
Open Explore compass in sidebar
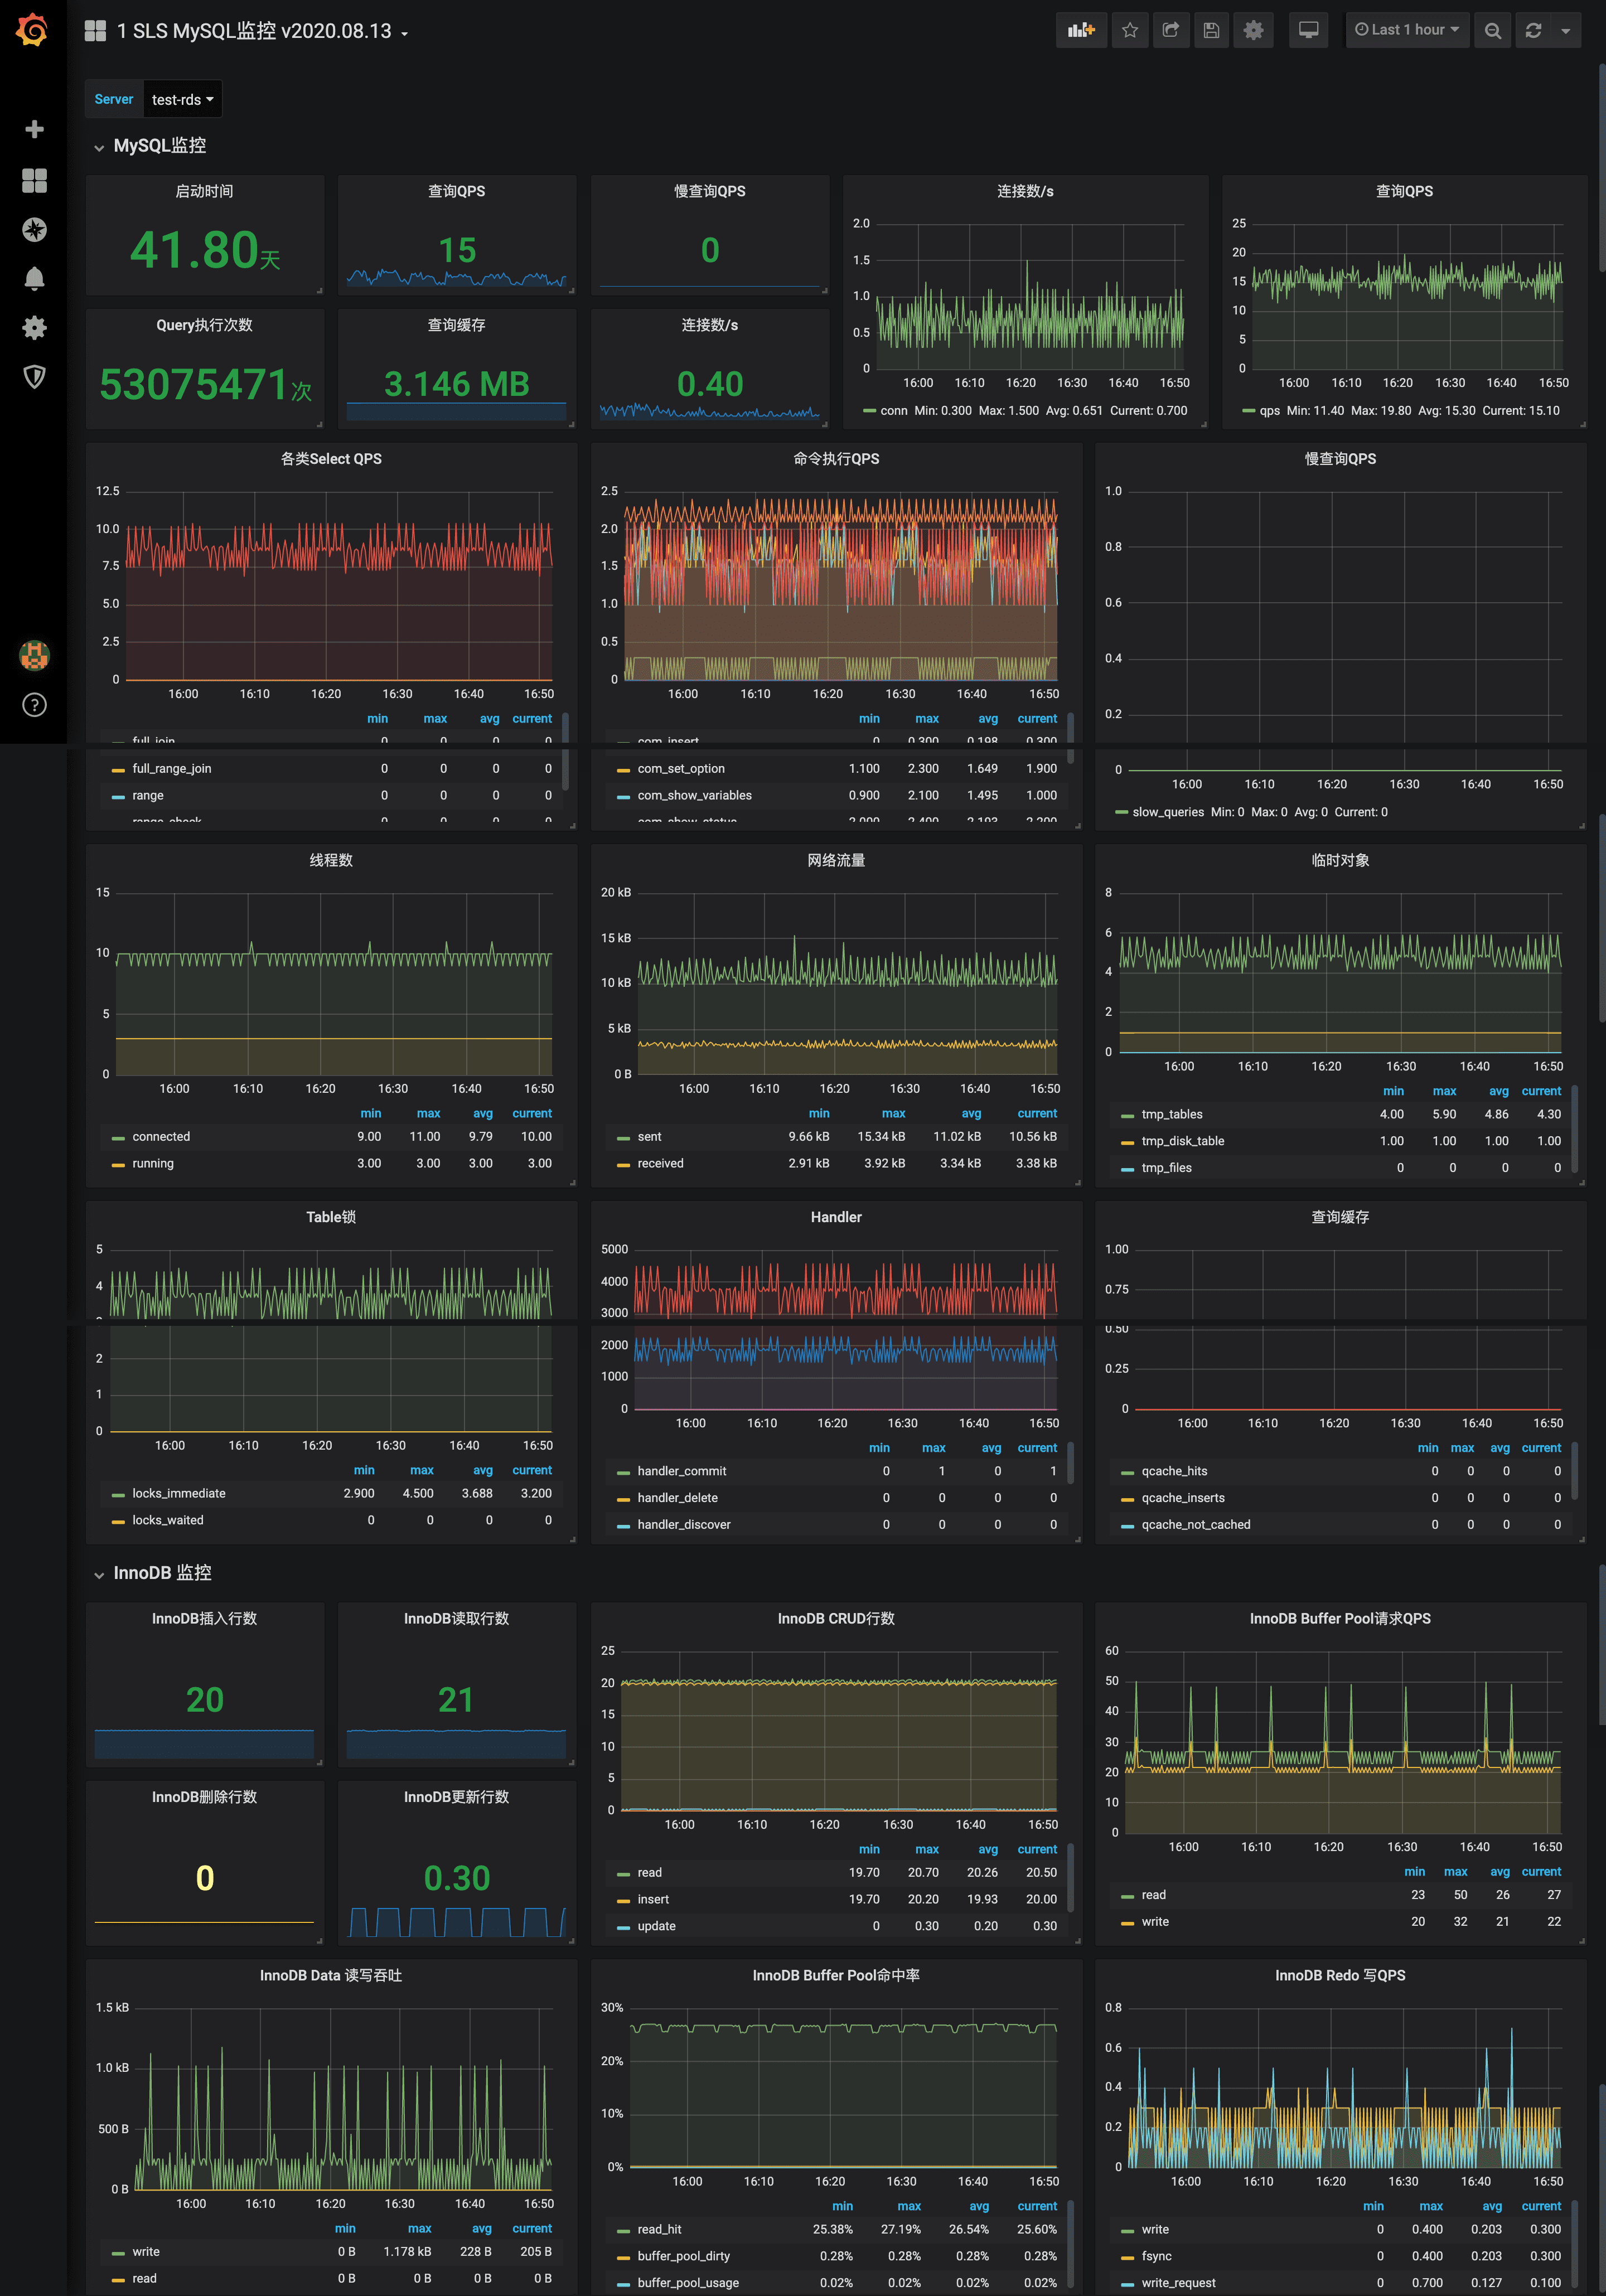coord(34,229)
